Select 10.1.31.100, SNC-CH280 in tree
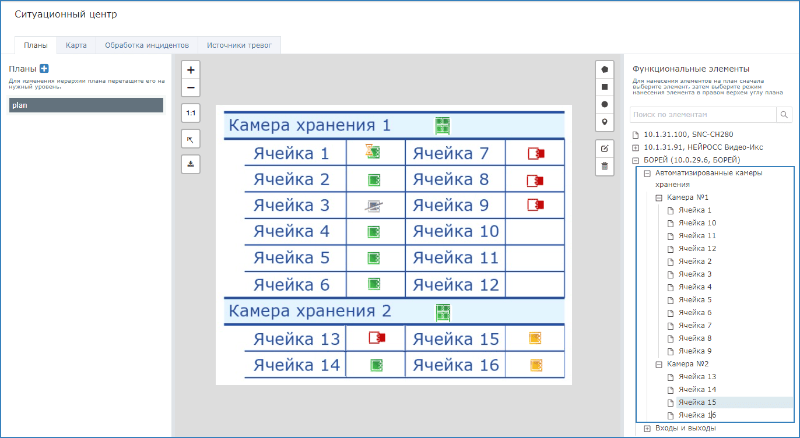This screenshot has width=800, height=438. coord(688,134)
